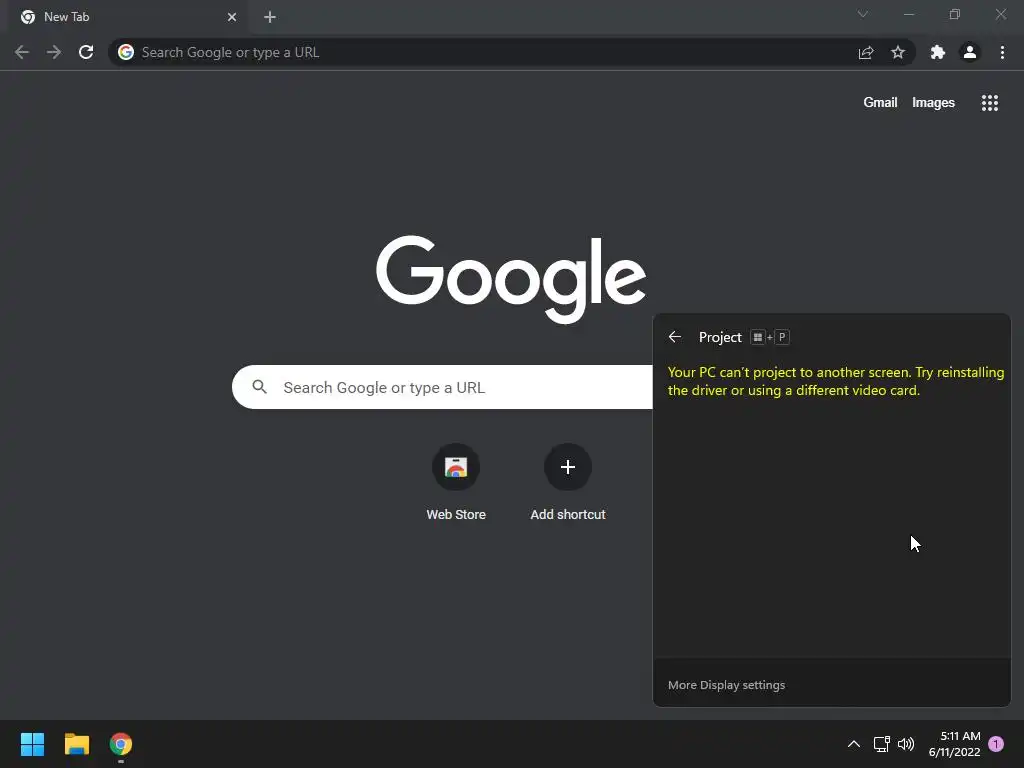Click the Google logo
Viewport: 1024px width, 768px height.
(x=511, y=280)
